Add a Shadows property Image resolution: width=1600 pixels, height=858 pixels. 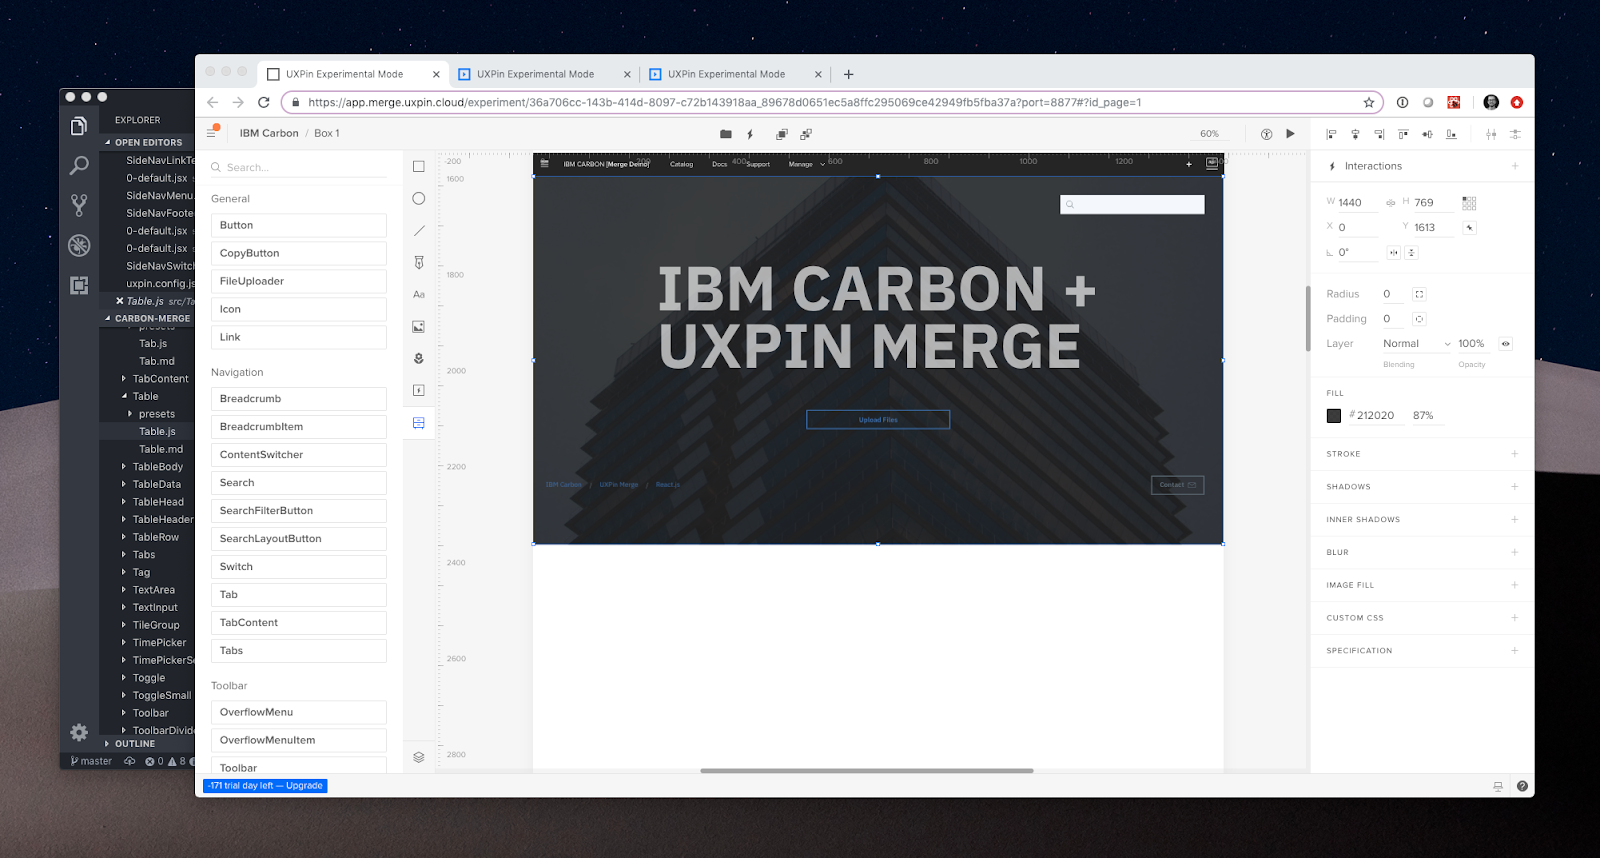[1515, 487]
